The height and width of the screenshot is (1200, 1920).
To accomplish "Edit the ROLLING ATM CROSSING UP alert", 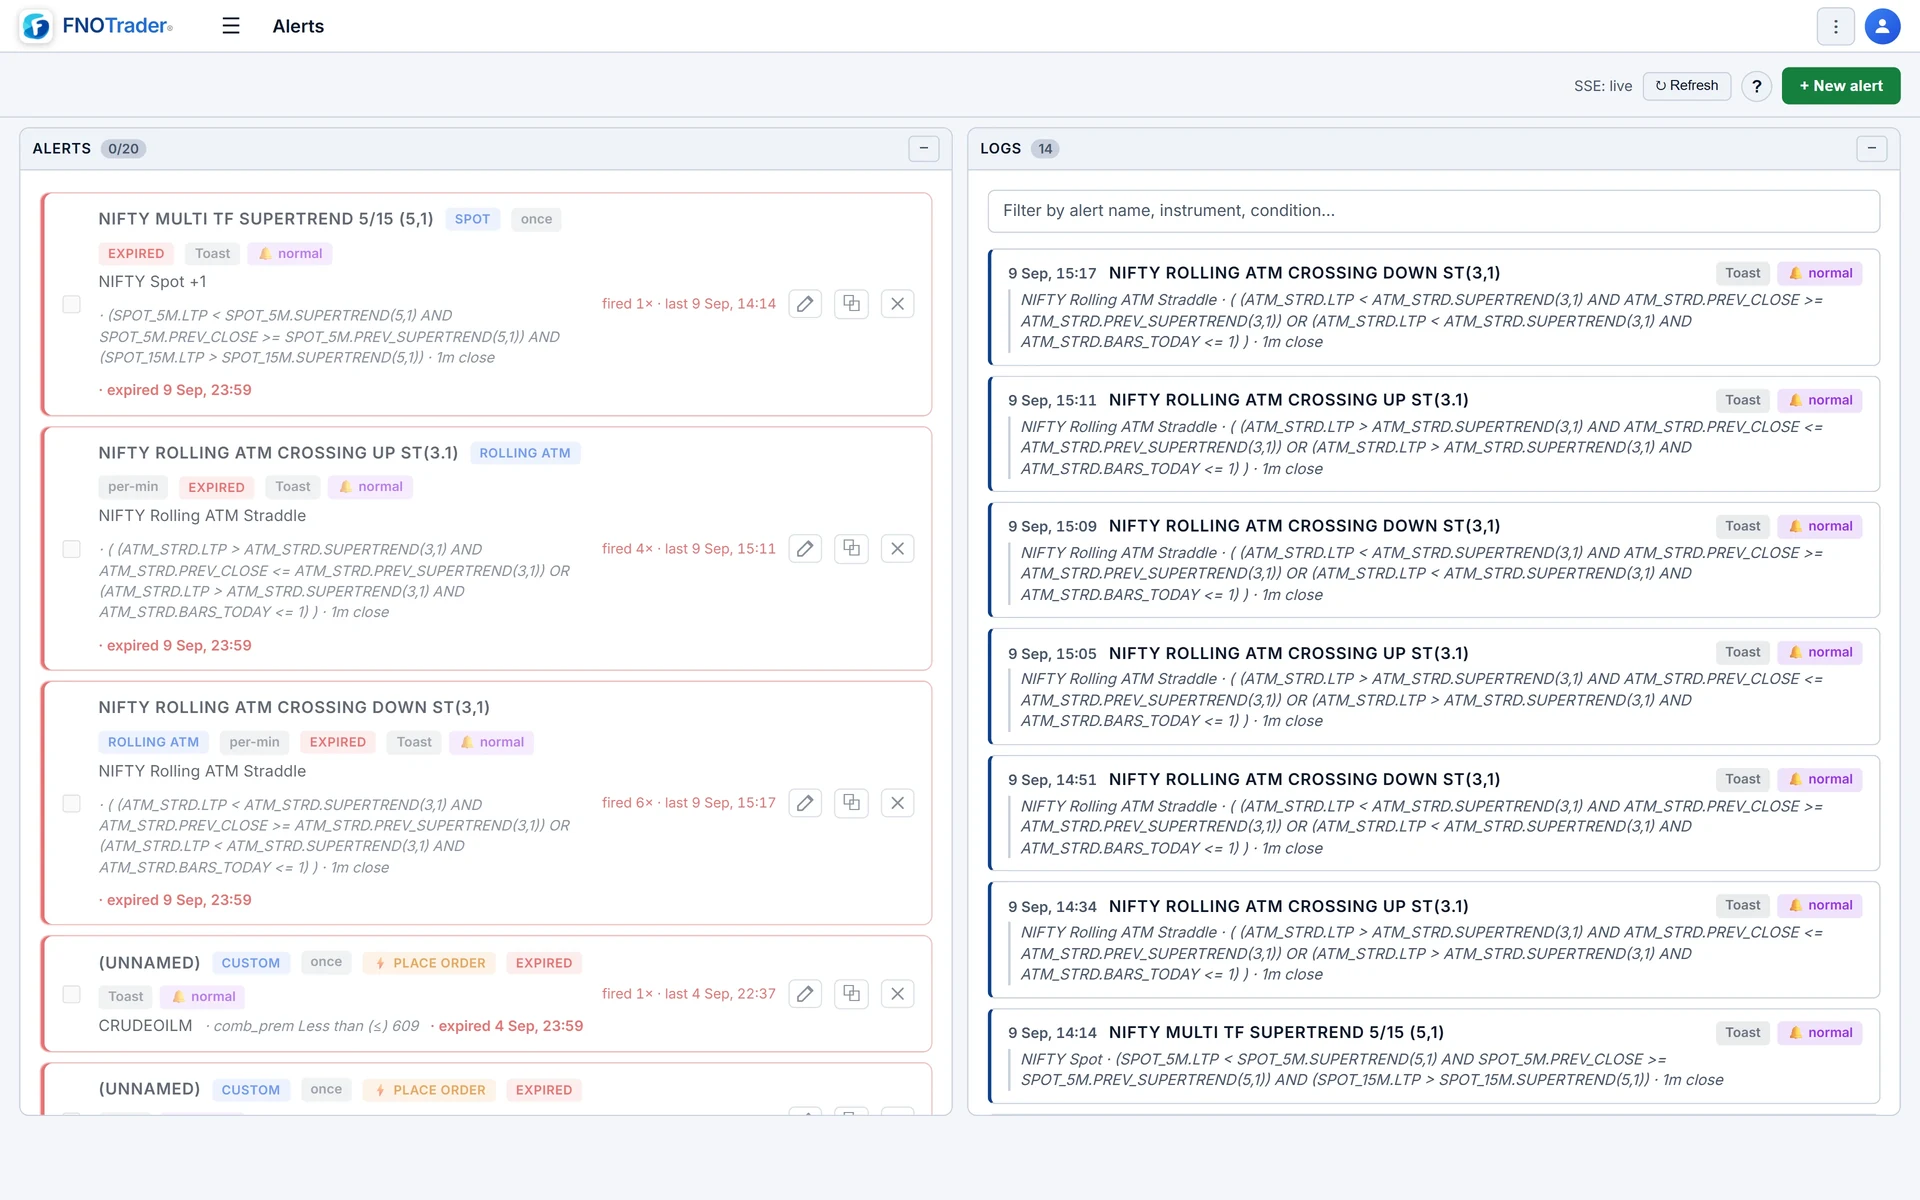I will pyautogui.click(x=805, y=549).
